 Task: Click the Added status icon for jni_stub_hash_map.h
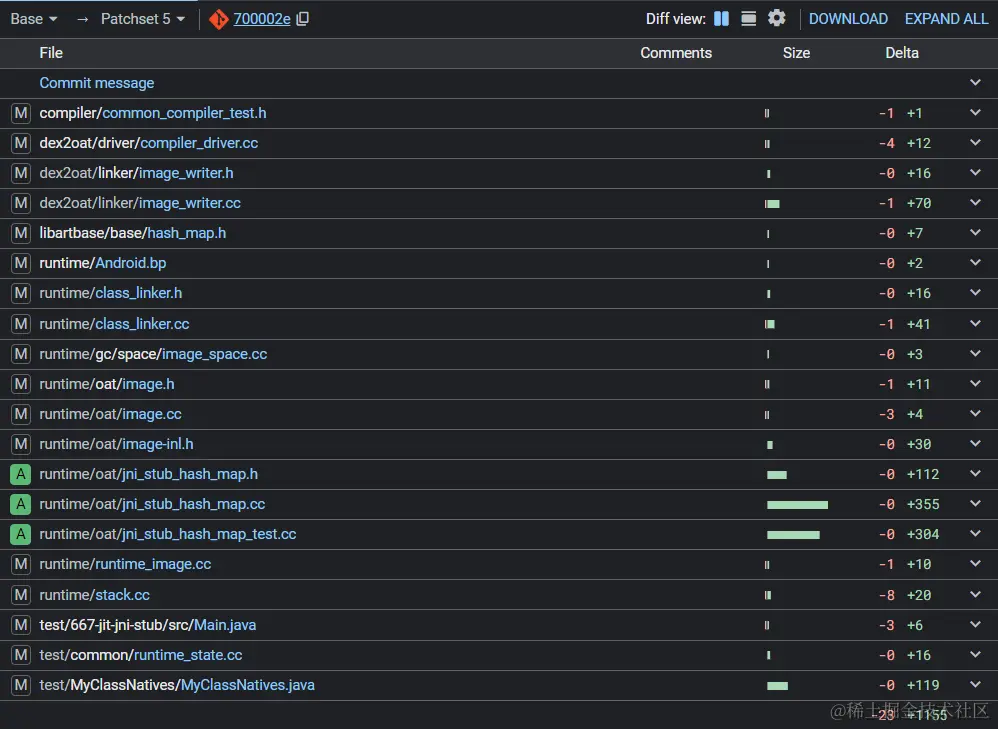(x=20, y=474)
